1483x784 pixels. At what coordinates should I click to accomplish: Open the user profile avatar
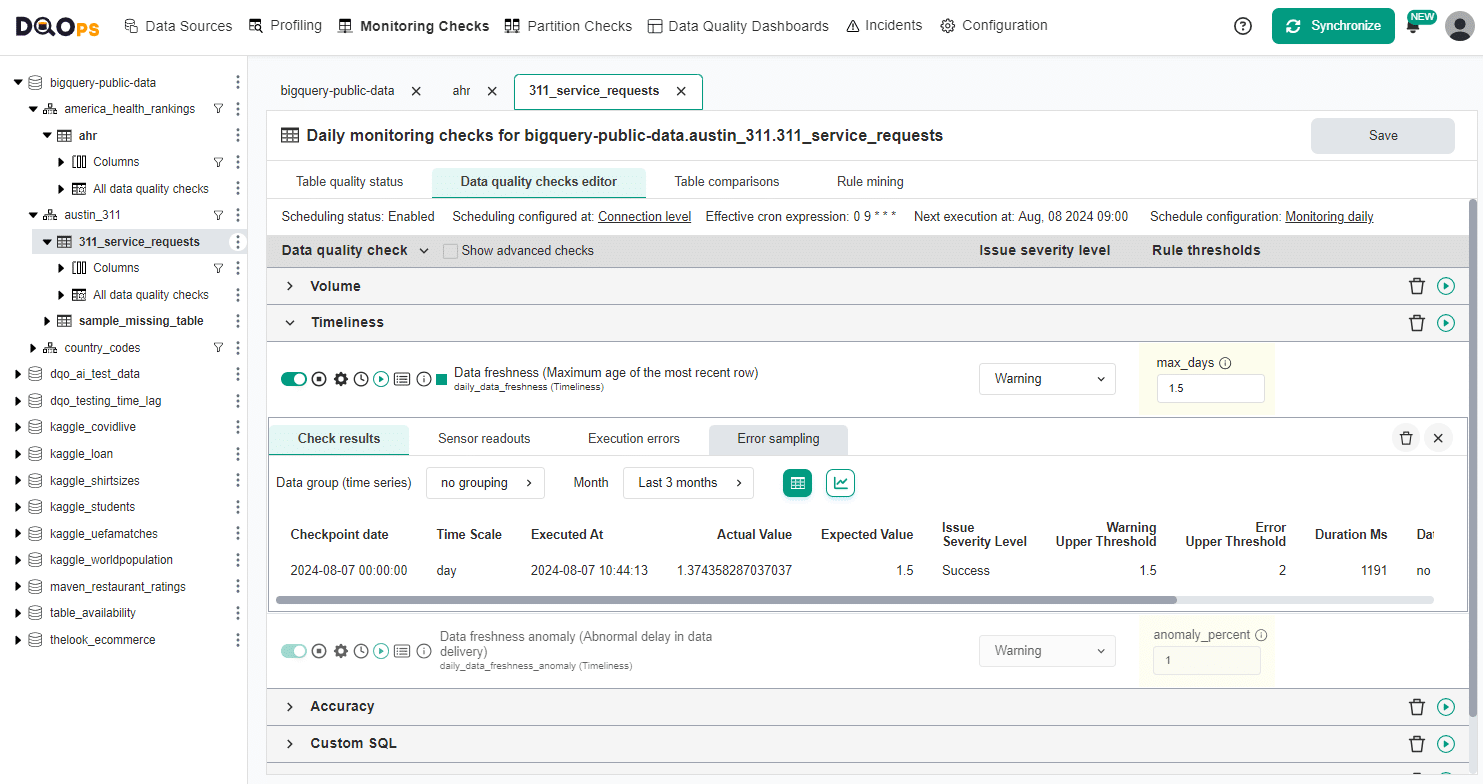coord(1459,26)
